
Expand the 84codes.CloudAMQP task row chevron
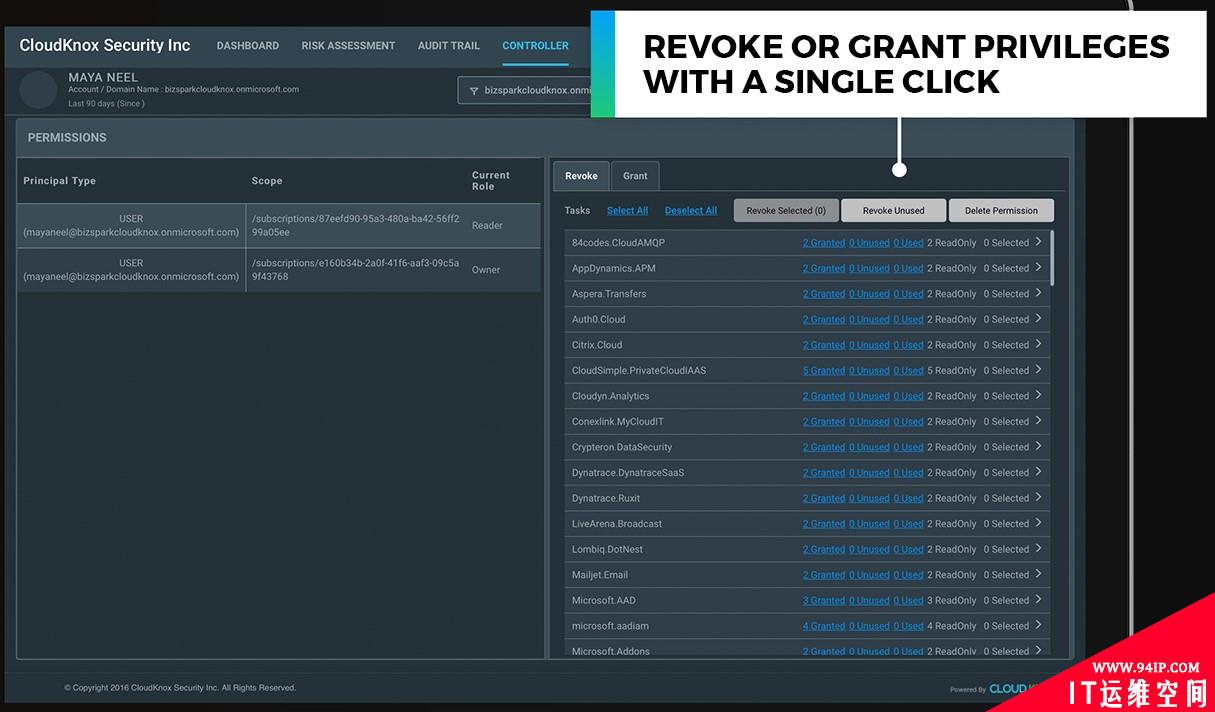(1039, 242)
